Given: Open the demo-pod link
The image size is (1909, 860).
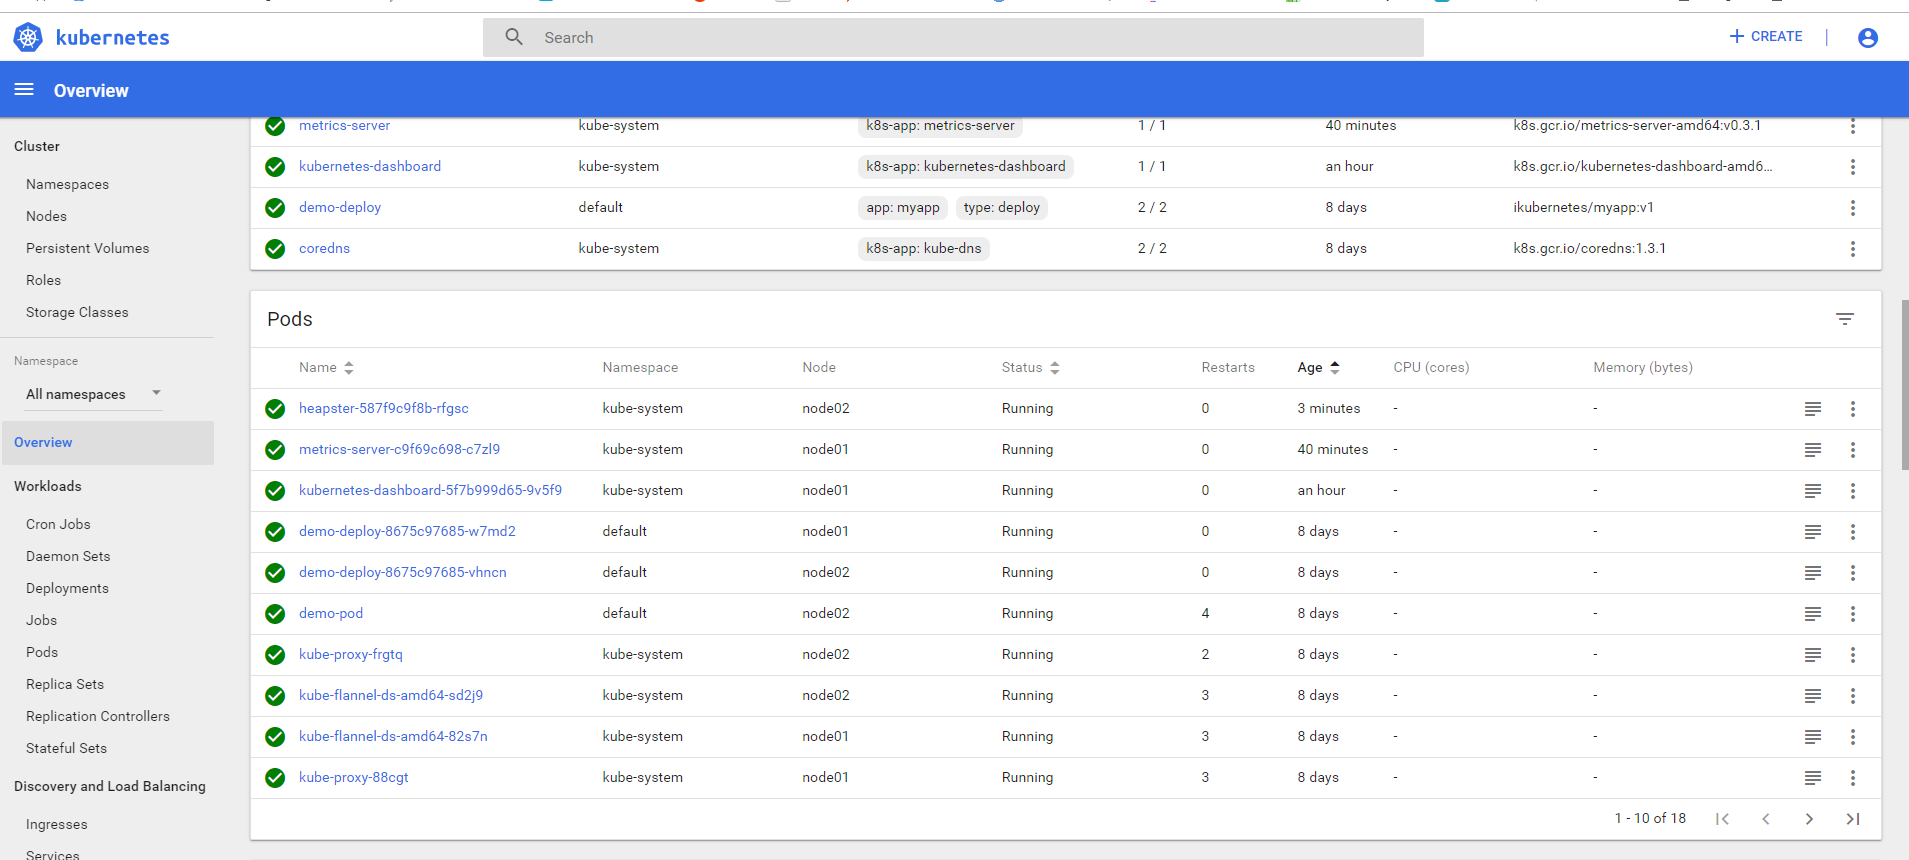Looking at the screenshot, I should [331, 614].
